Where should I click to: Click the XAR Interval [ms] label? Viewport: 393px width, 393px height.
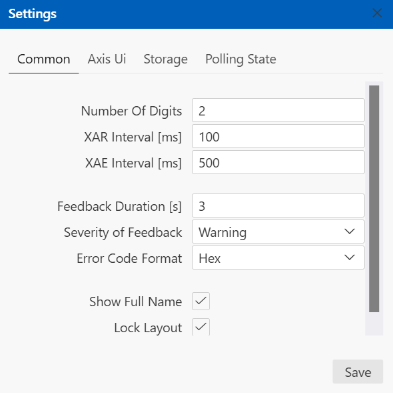(133, 137)
